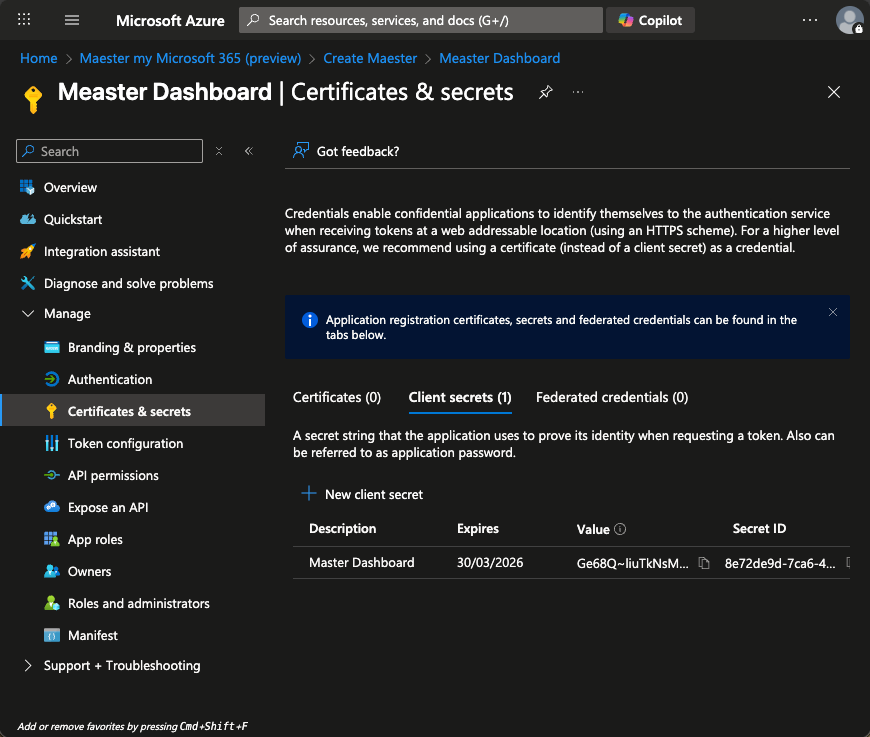The image size is (870, 737).
Task: Open API permissions in the sidebar
Action: pos(113,476)
